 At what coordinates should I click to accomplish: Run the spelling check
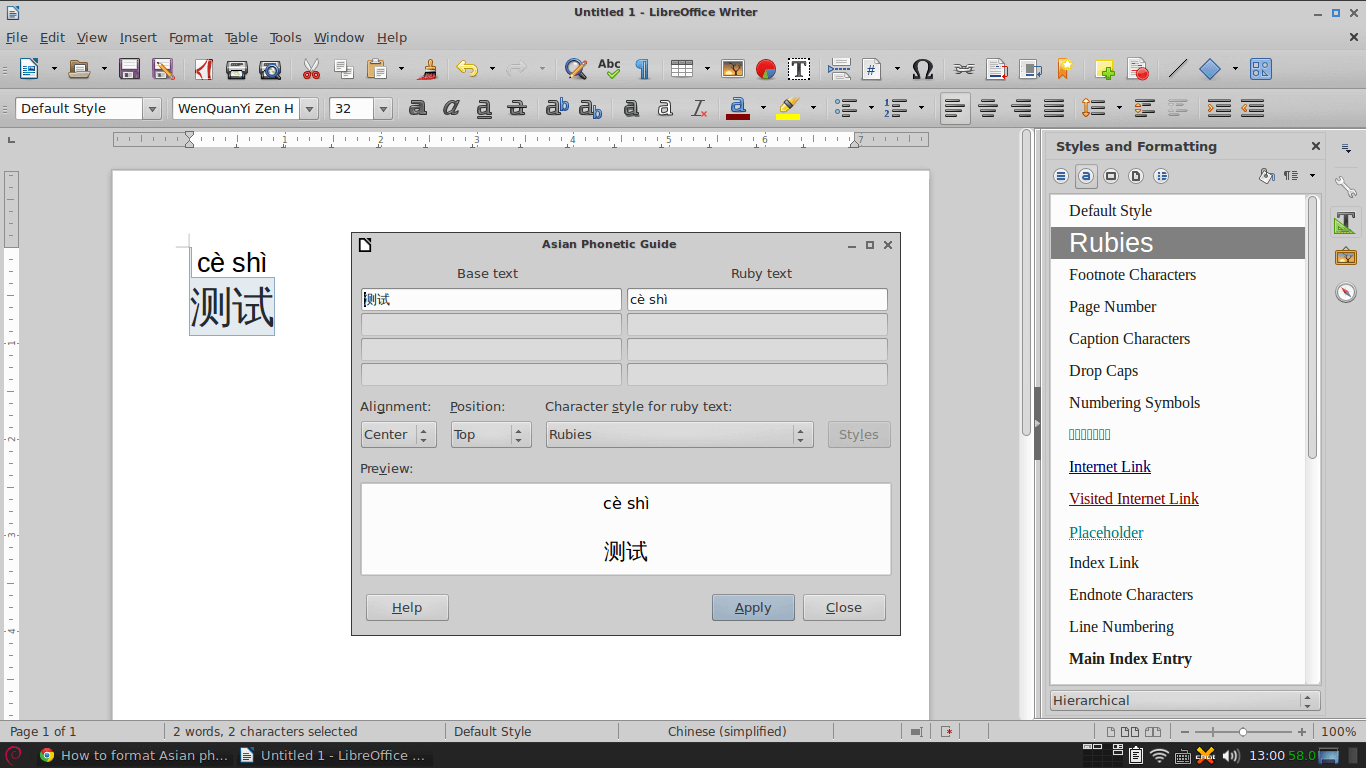click(x=608, y=69)
